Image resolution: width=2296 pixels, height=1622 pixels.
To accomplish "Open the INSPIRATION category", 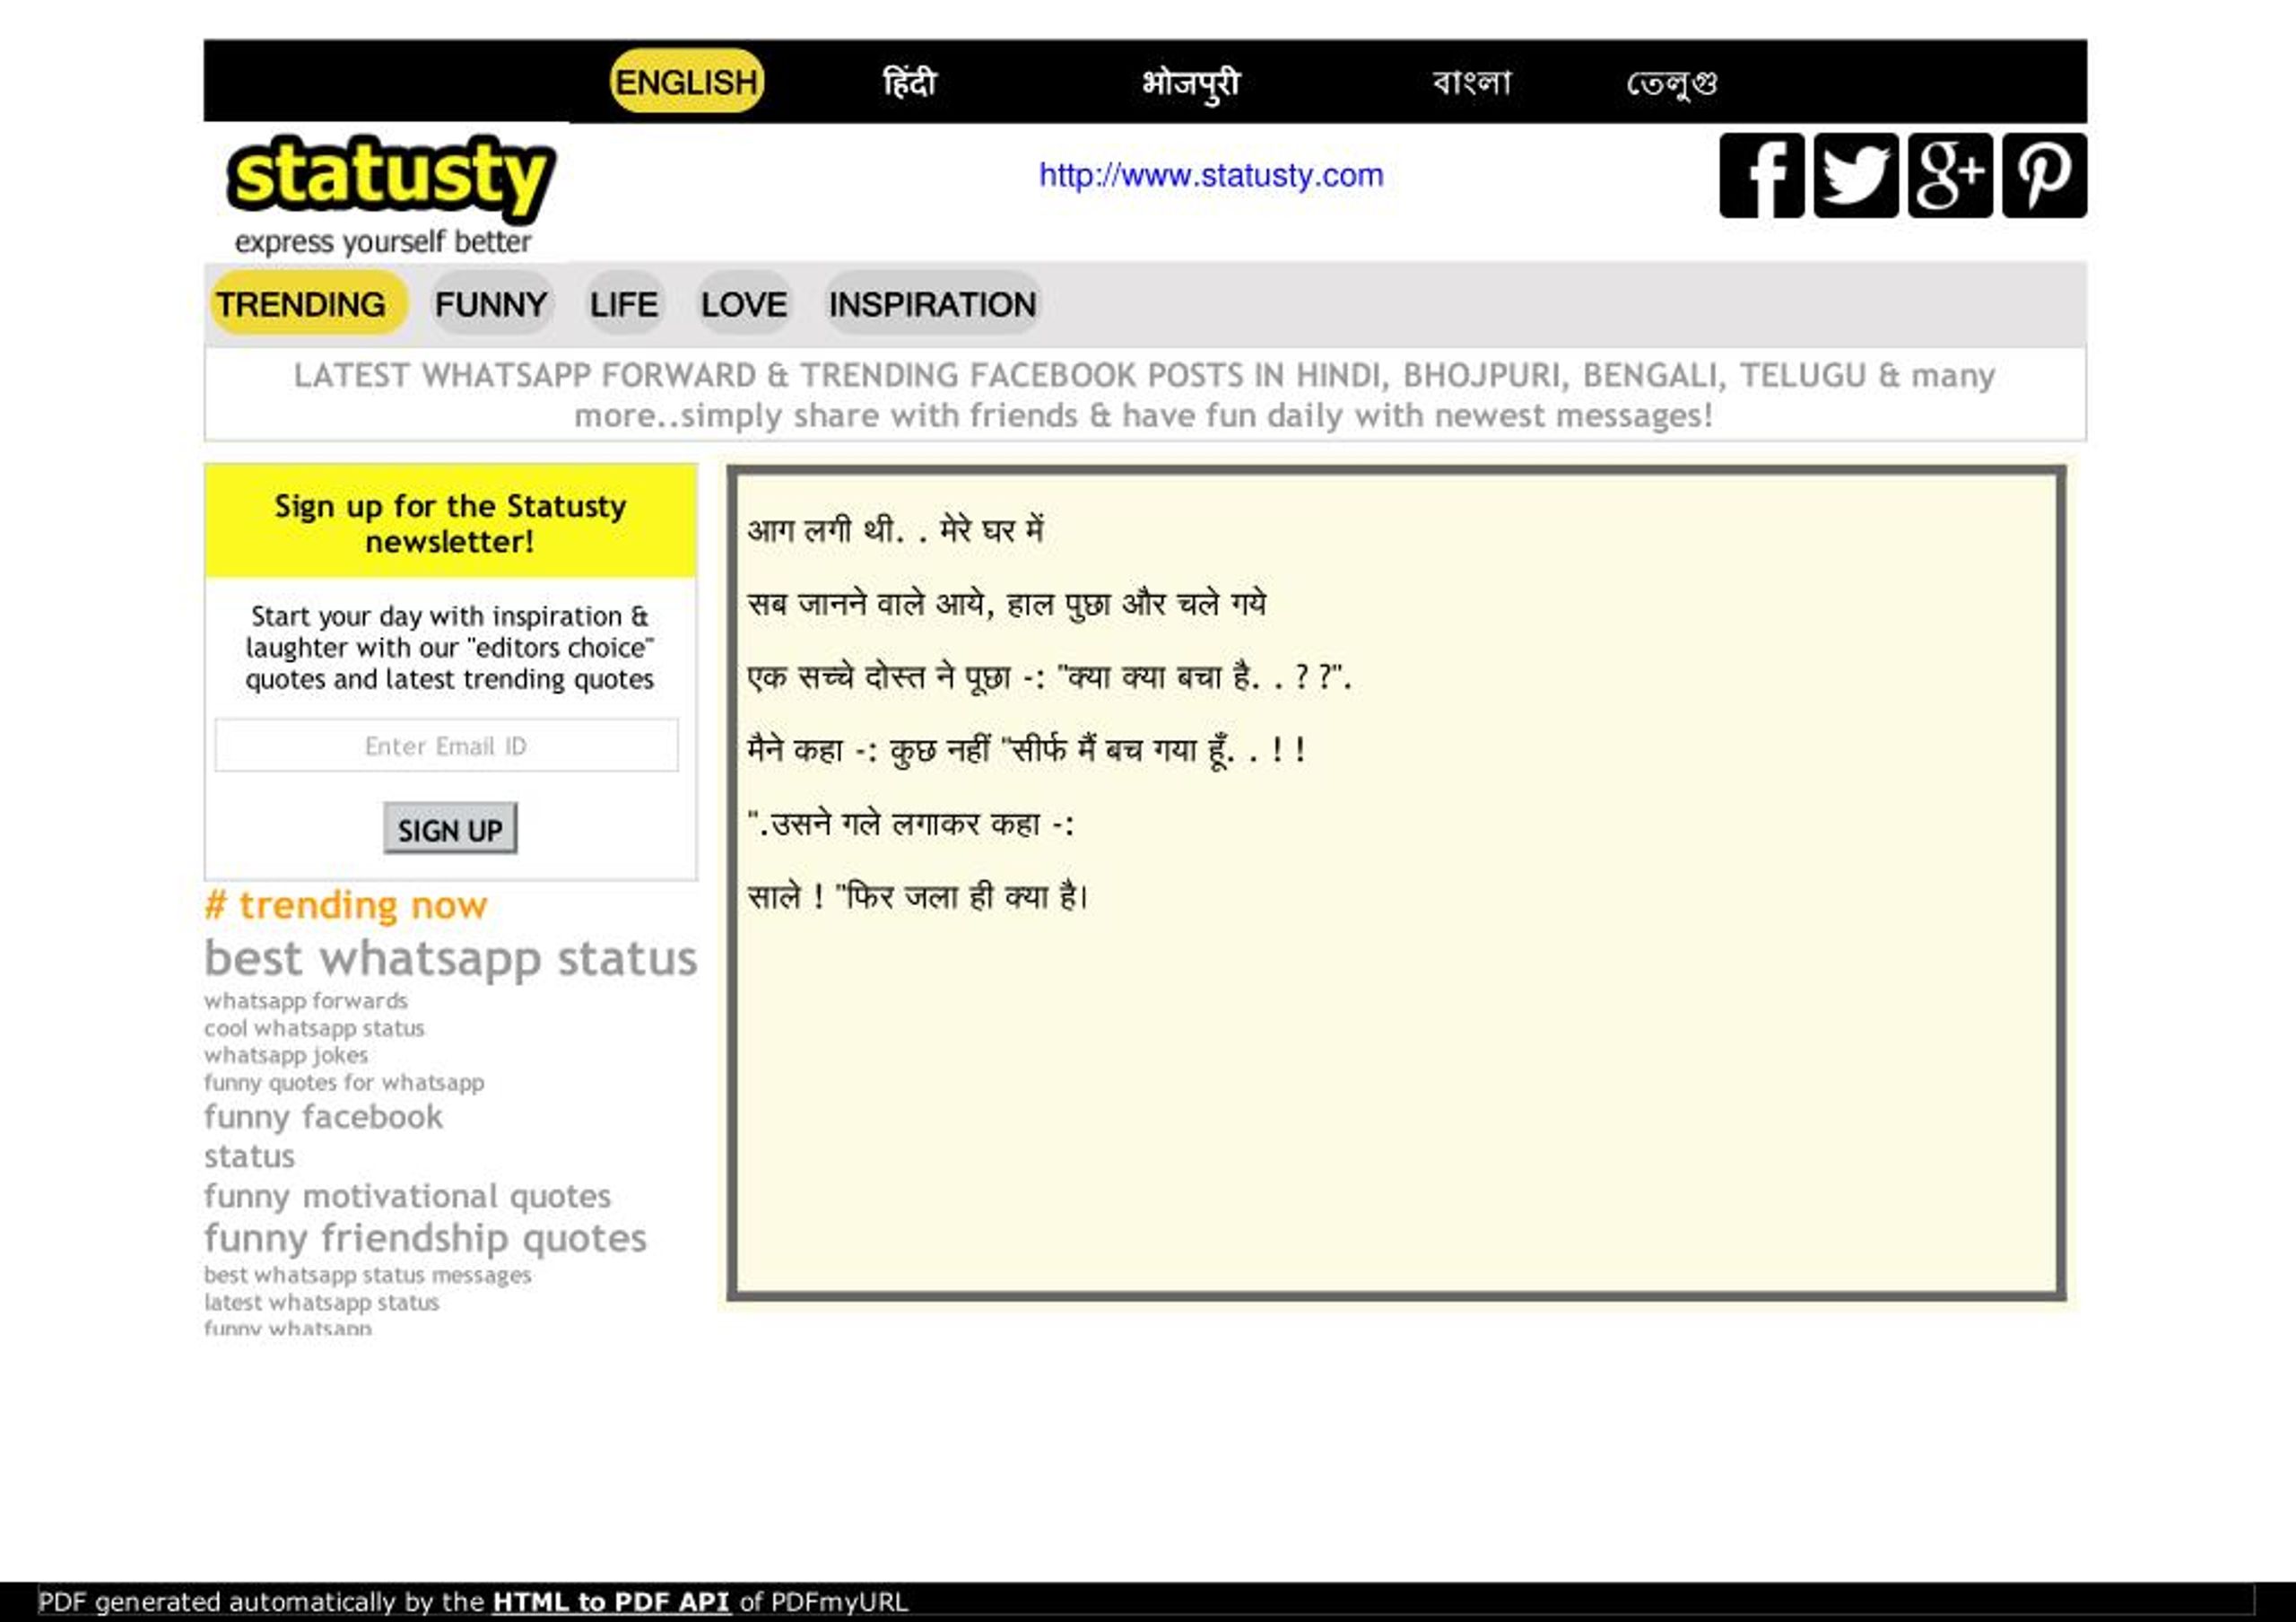I will coord(933,303).
